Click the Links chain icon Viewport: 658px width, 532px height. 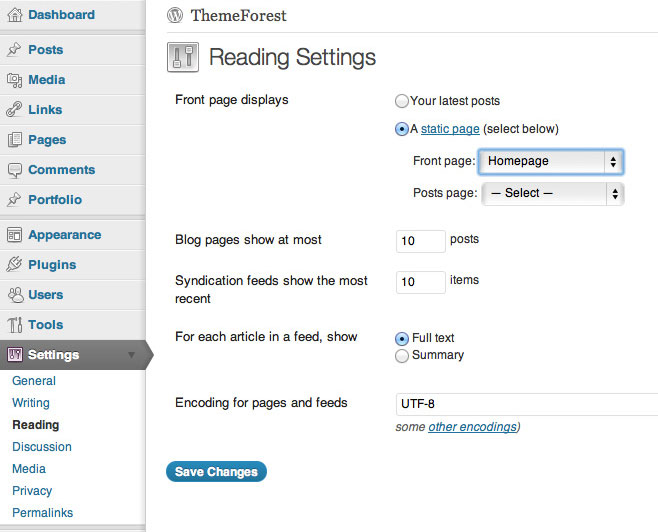click(14, 110)
